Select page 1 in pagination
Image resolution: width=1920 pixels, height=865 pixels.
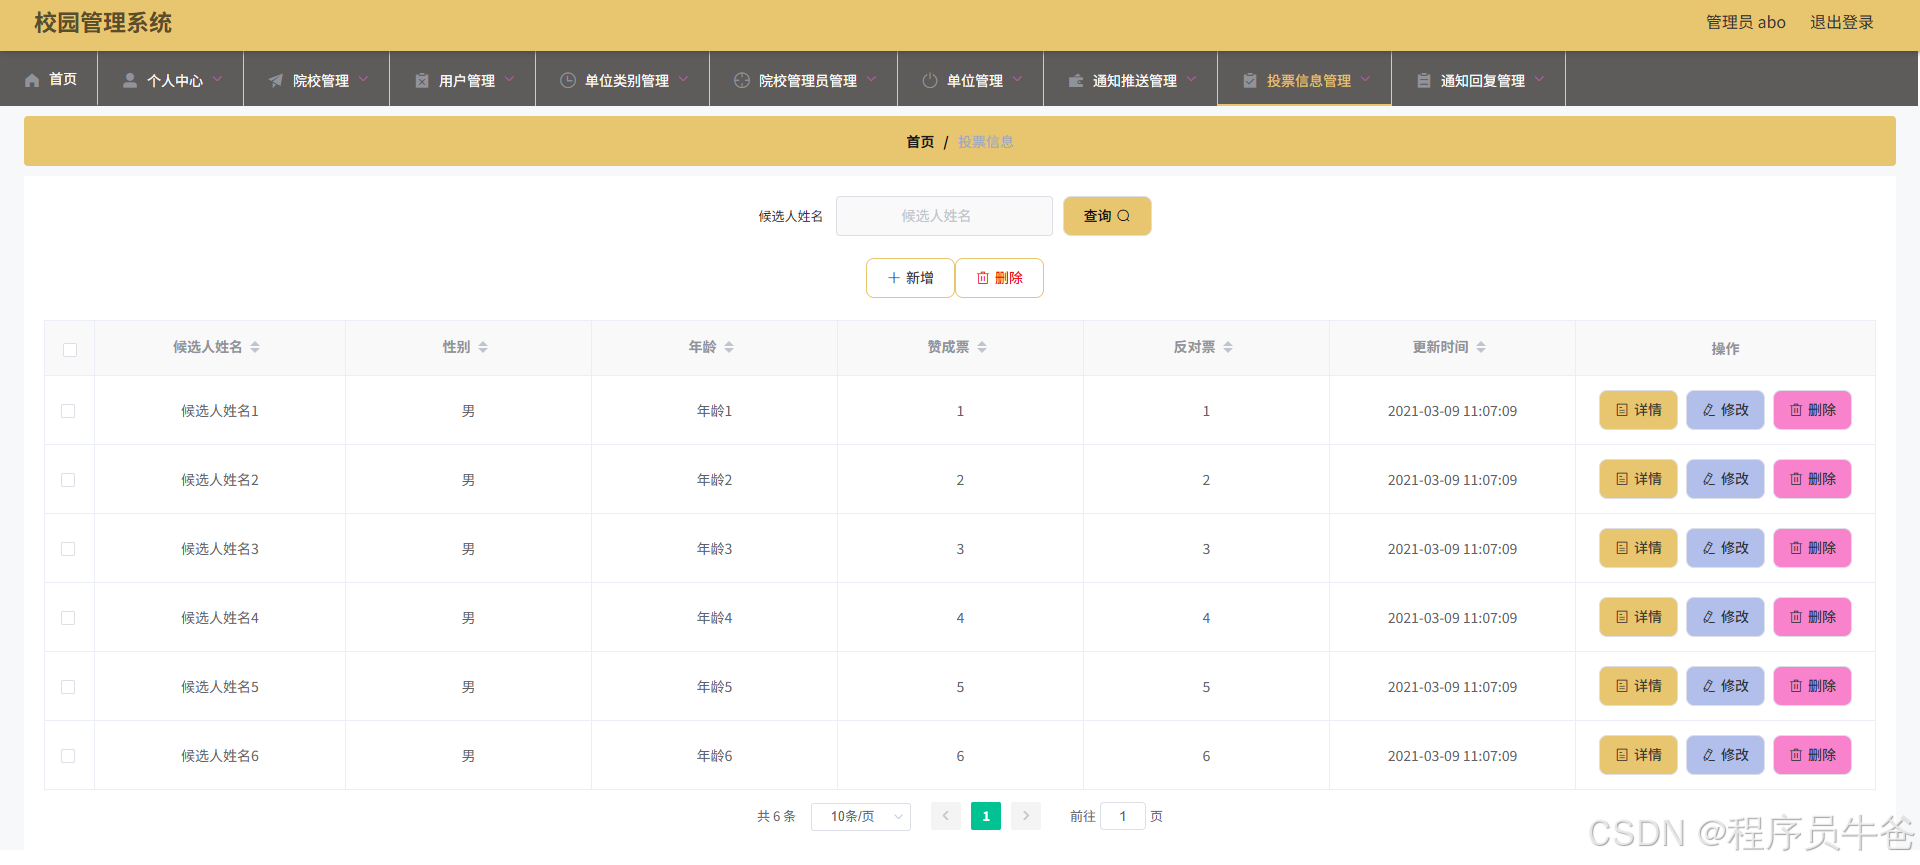point(986,816)
